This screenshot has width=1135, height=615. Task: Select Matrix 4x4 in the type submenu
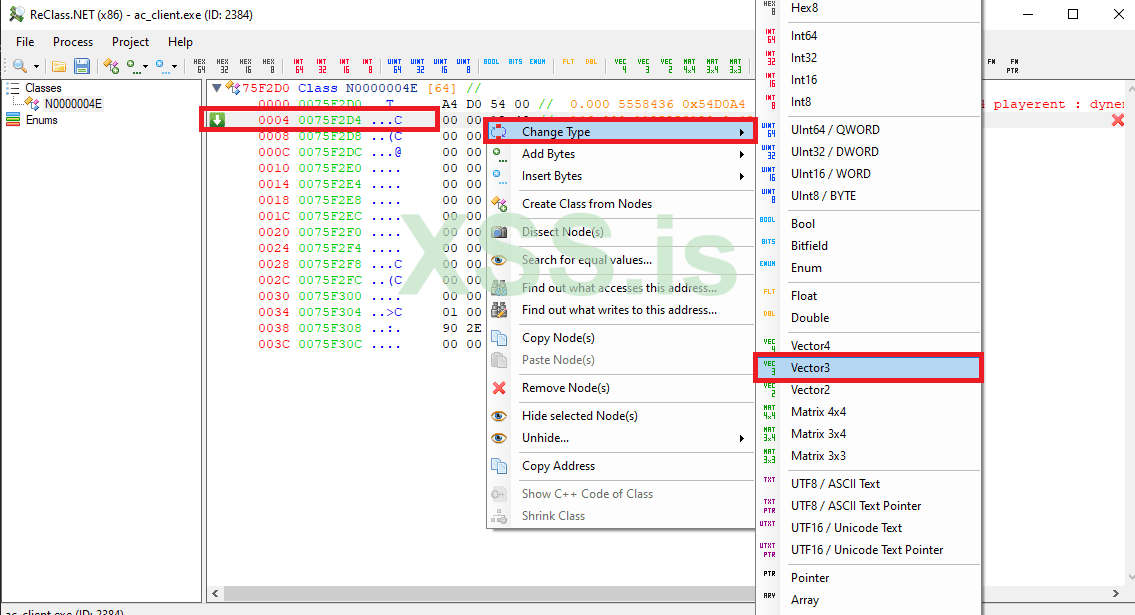click(869, 412)
